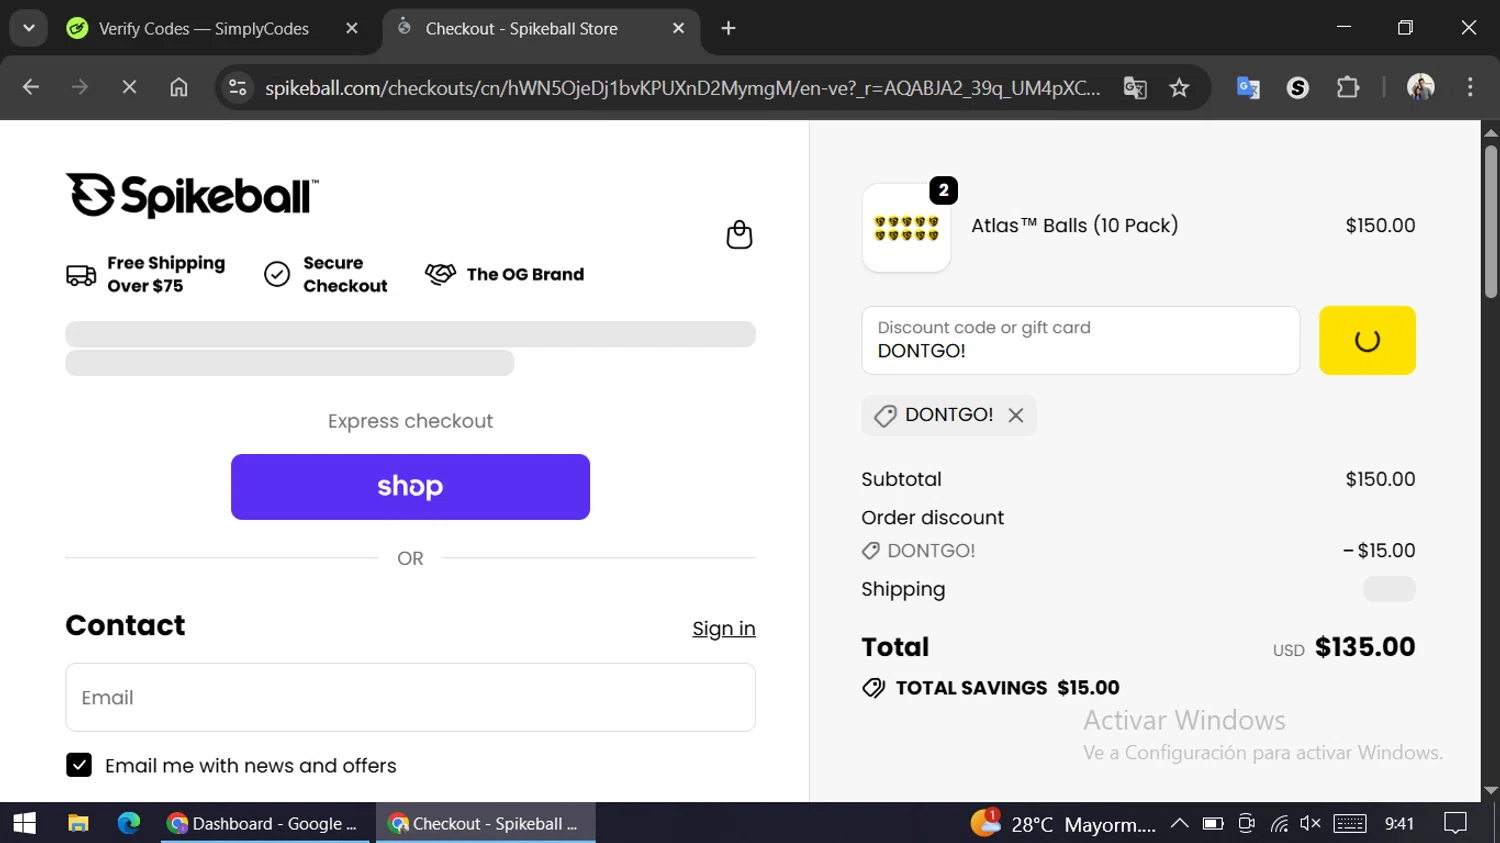Click the page scroll up arrow
This screenshot has width=1500, height=843.
coord(1491,131)
